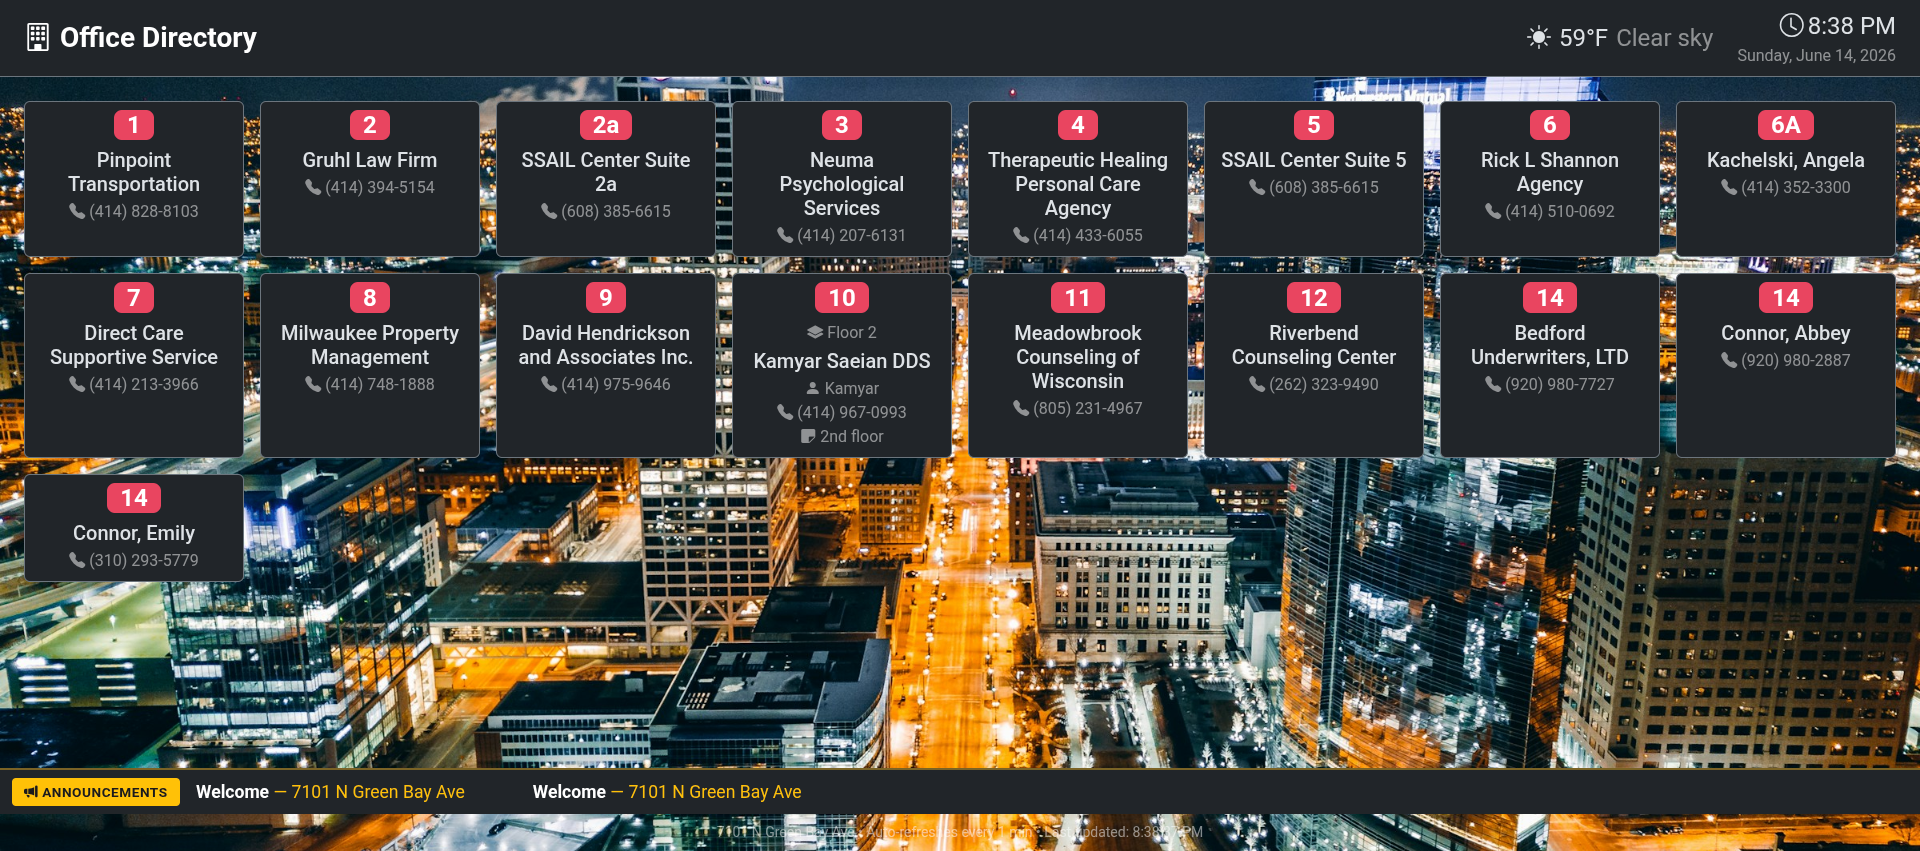Image resolution: width=1920 pixels, height=851 pixels.
Task: Open the Riverbend Counseling Center card
Action: point(1314,365)
